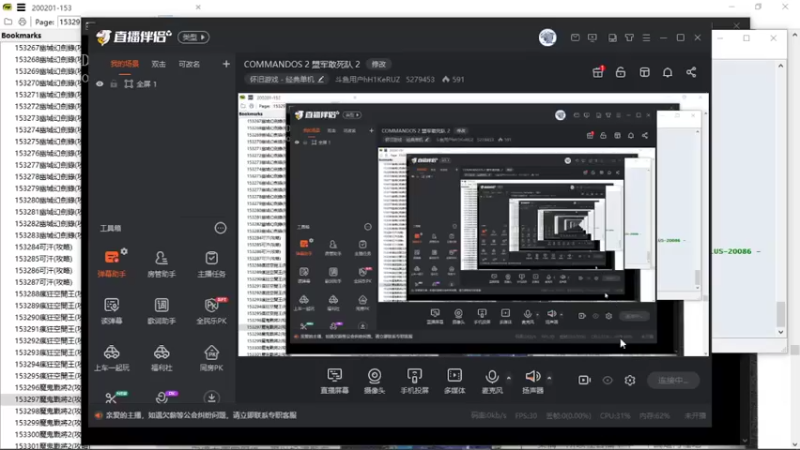Open the notification bell
The height and width of the screenshot is (450, 800).
click(x=667, y=72)
